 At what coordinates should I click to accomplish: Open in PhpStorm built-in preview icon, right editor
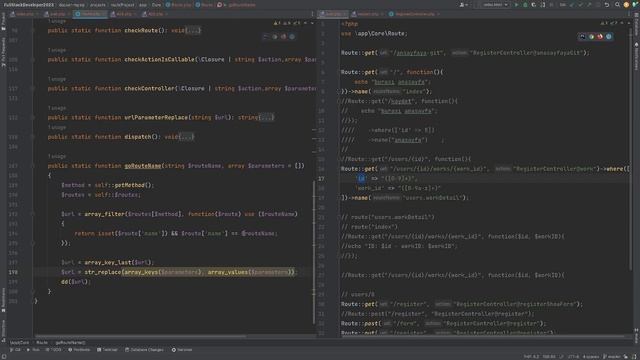click(x=583, y=37)
